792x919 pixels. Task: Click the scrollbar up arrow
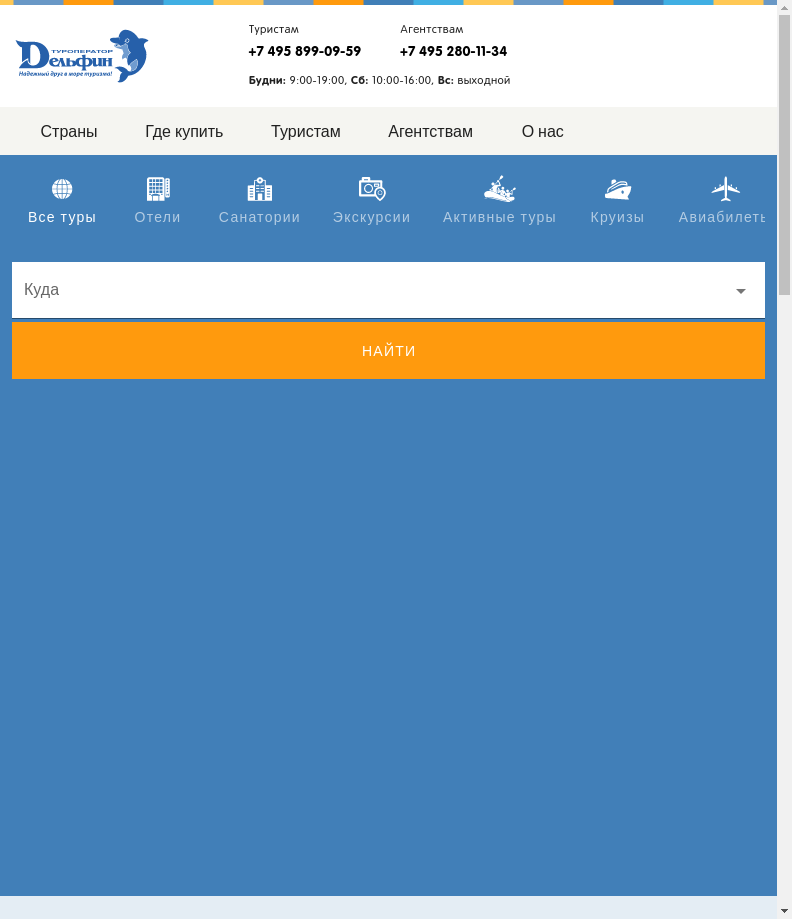[x=784, y=8]
